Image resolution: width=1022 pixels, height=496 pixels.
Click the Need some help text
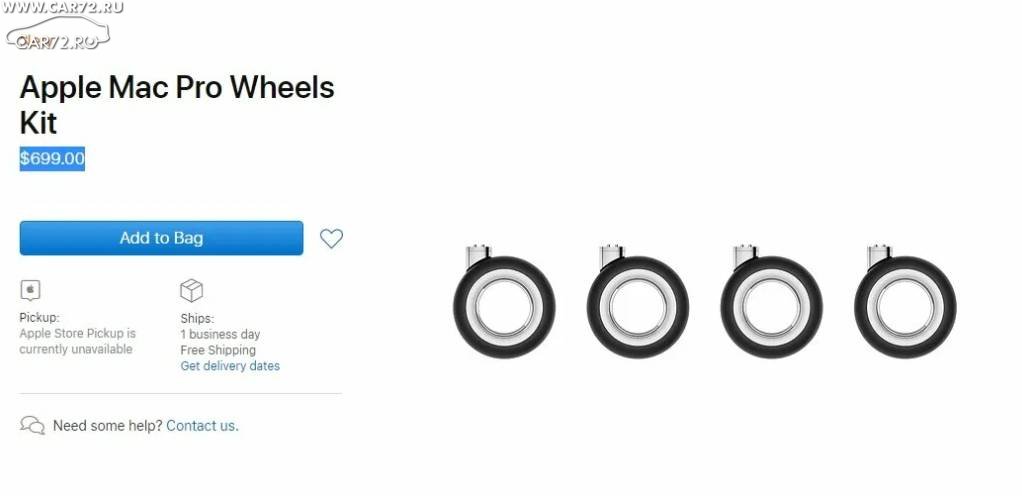(x=108, y=426)
